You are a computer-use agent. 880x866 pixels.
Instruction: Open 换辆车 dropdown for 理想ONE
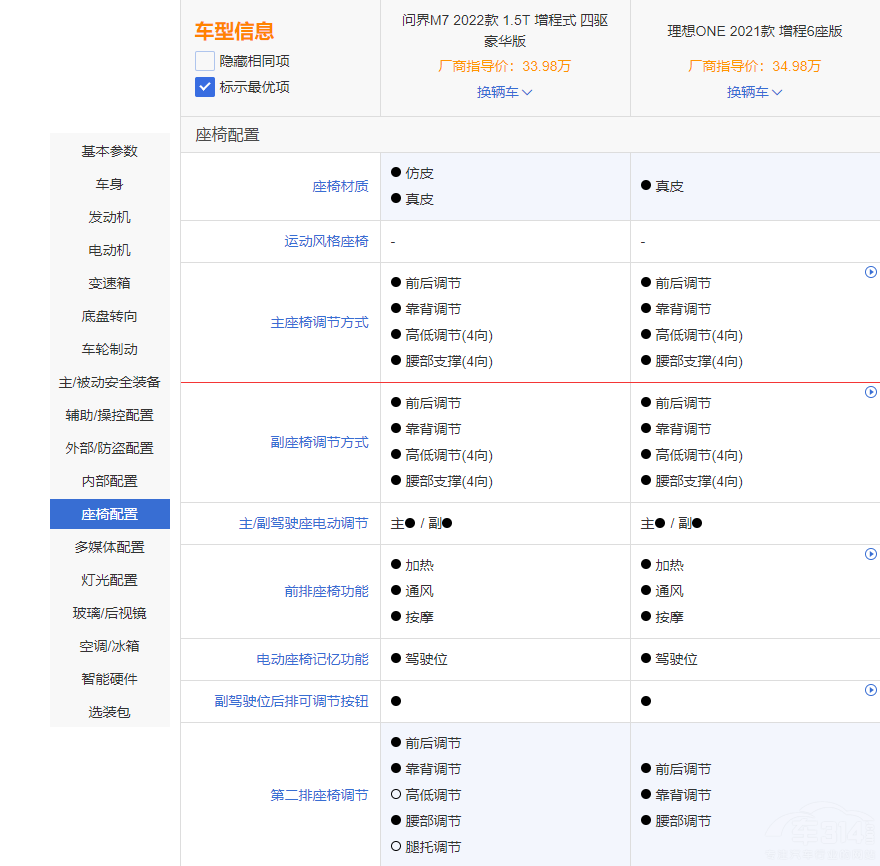[x=754, y=92]
